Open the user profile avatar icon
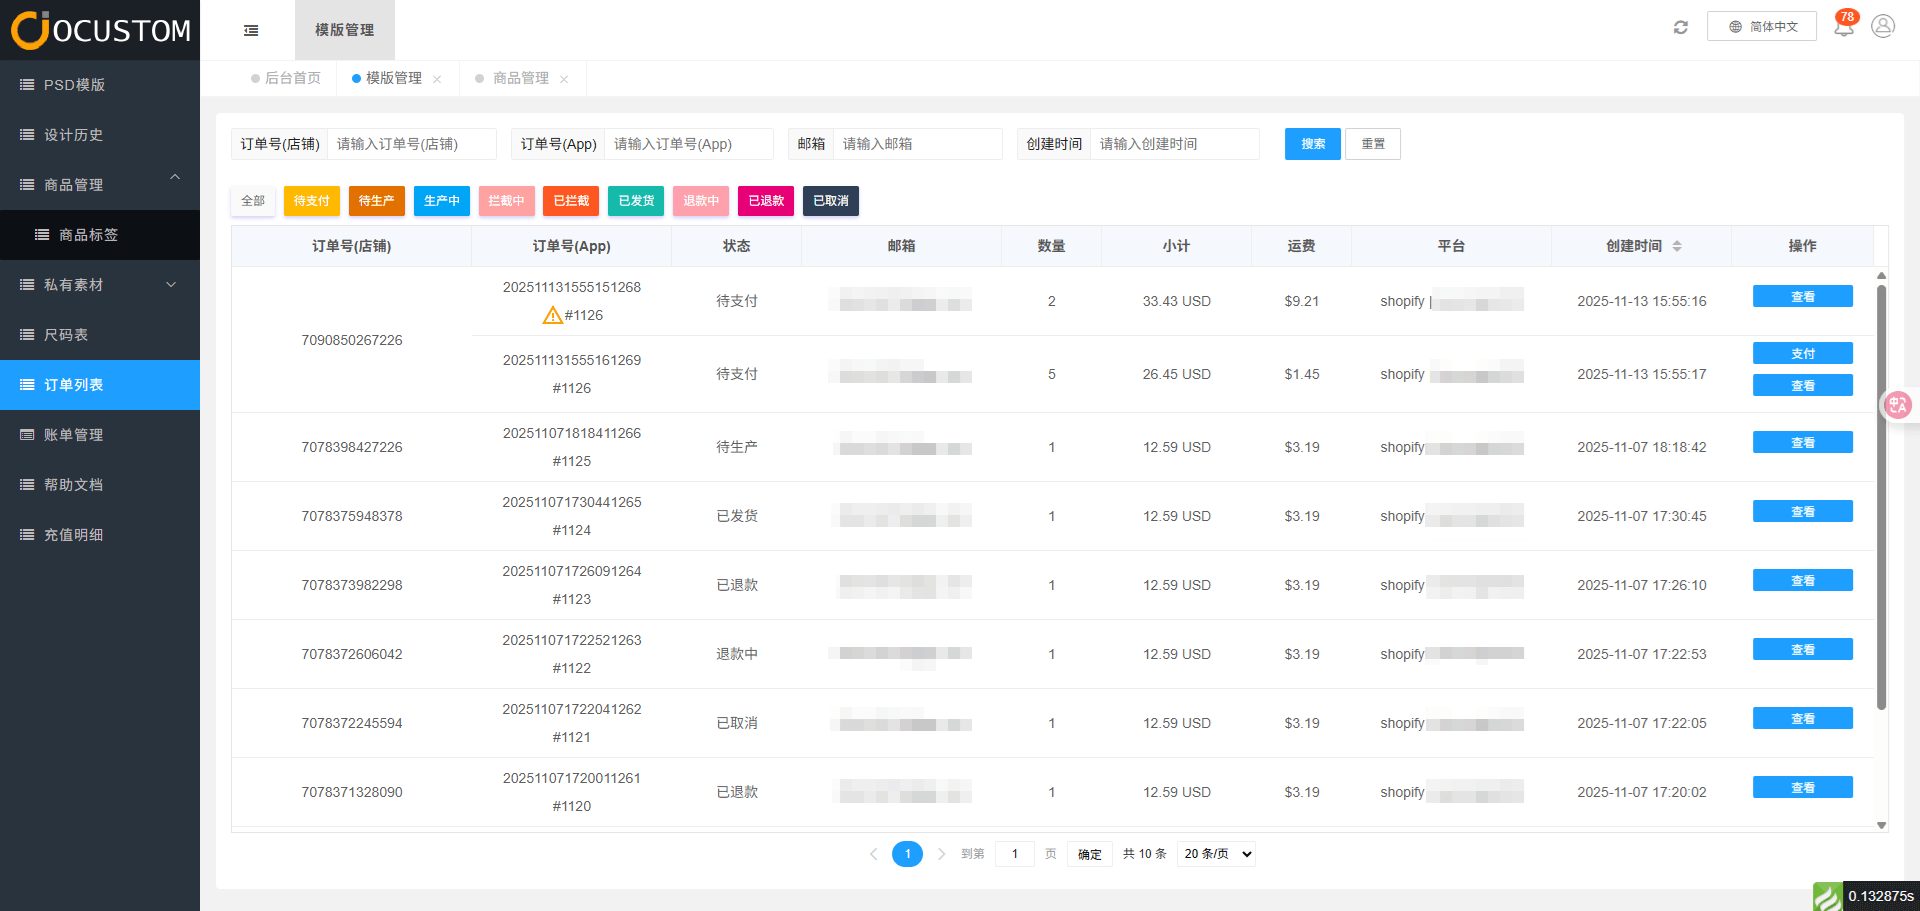The image size is (1920, 911). 1883,27
